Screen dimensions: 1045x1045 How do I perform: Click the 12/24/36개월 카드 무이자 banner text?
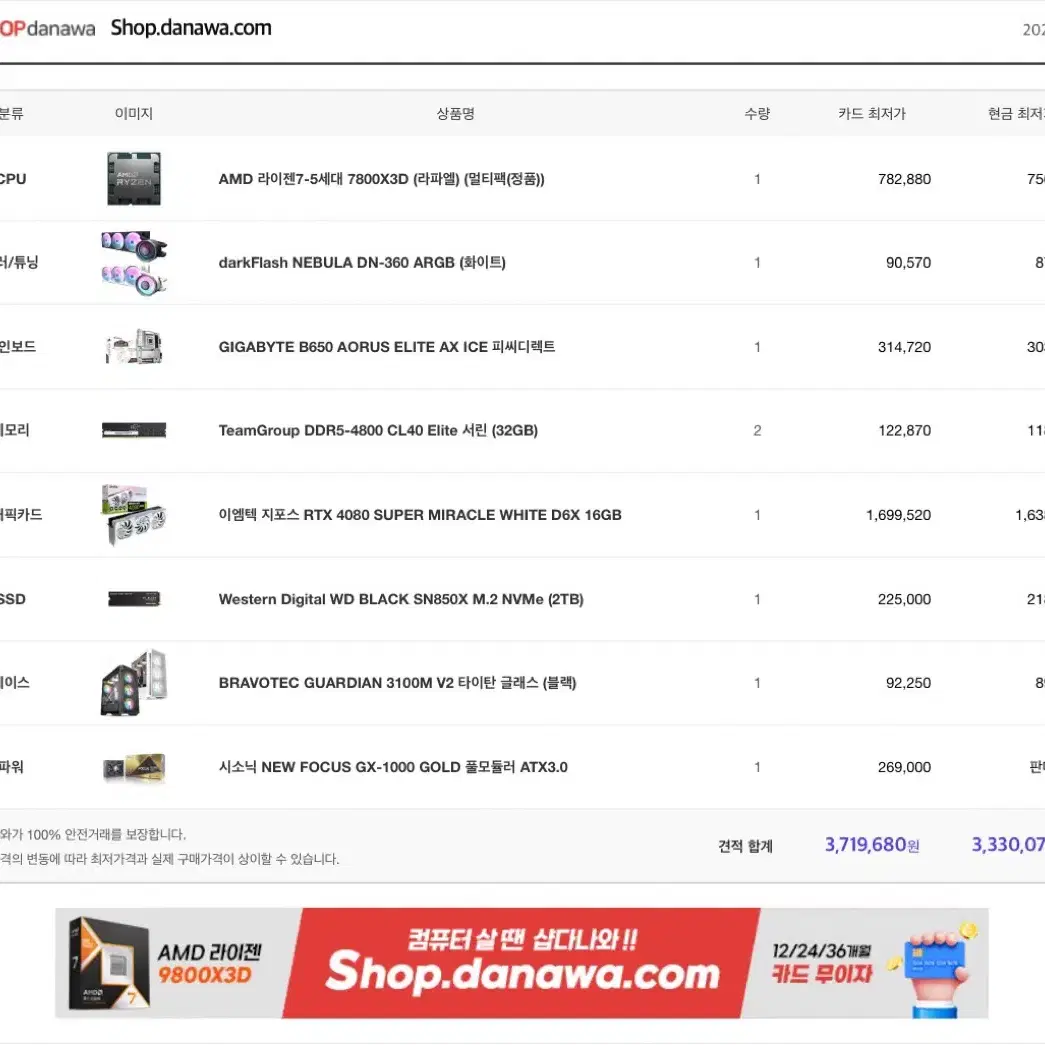pyautogui.click(x=822, y=963)
